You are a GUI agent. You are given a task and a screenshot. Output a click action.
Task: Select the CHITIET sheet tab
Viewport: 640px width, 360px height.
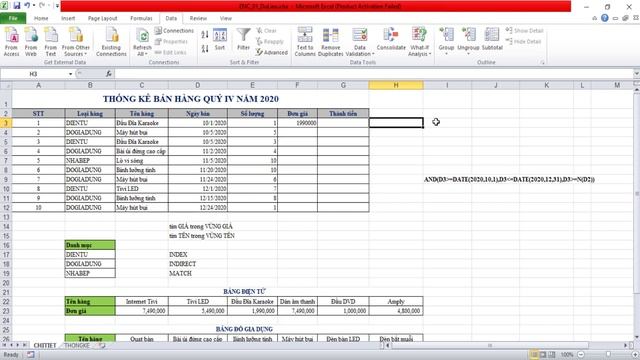45,345
